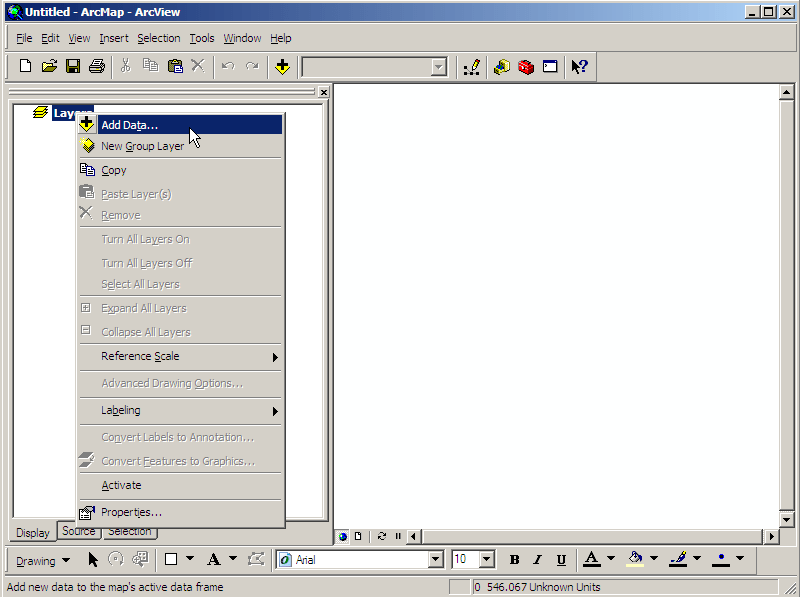
Task: Open Properties from the context menu
Action: pos(181,512)
